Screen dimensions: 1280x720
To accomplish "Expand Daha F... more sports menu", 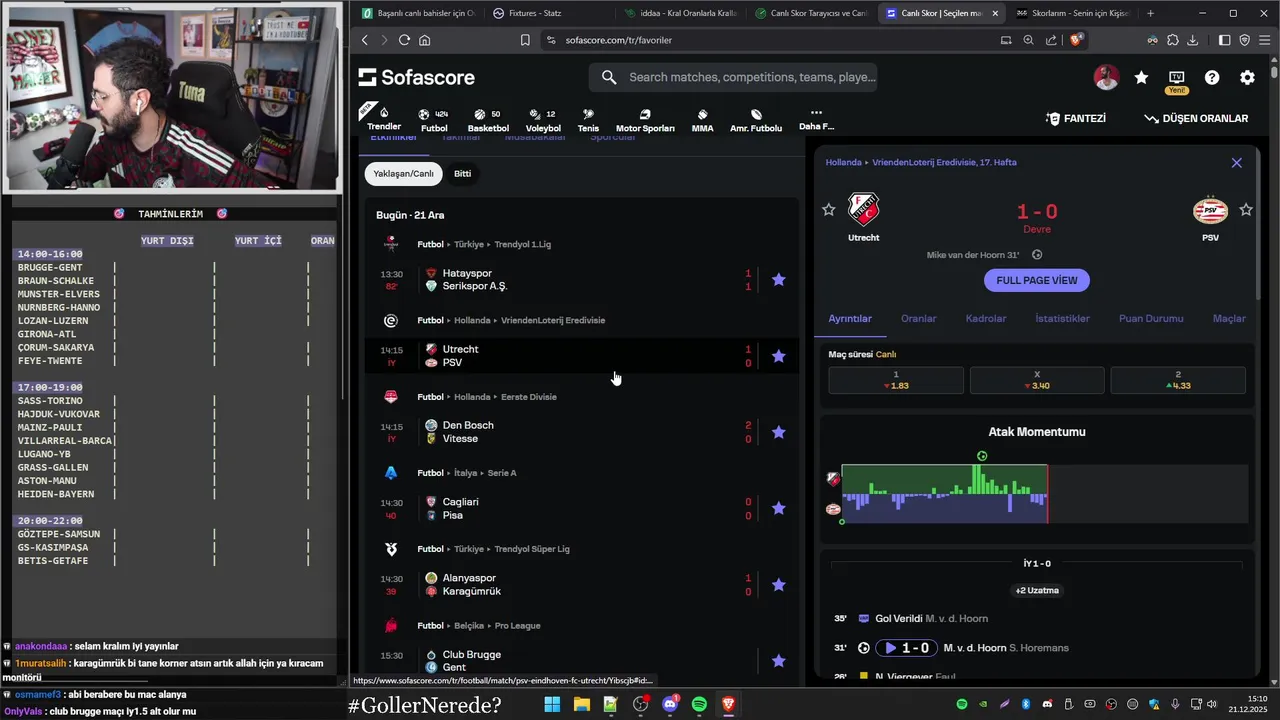I will pos(816,120).
